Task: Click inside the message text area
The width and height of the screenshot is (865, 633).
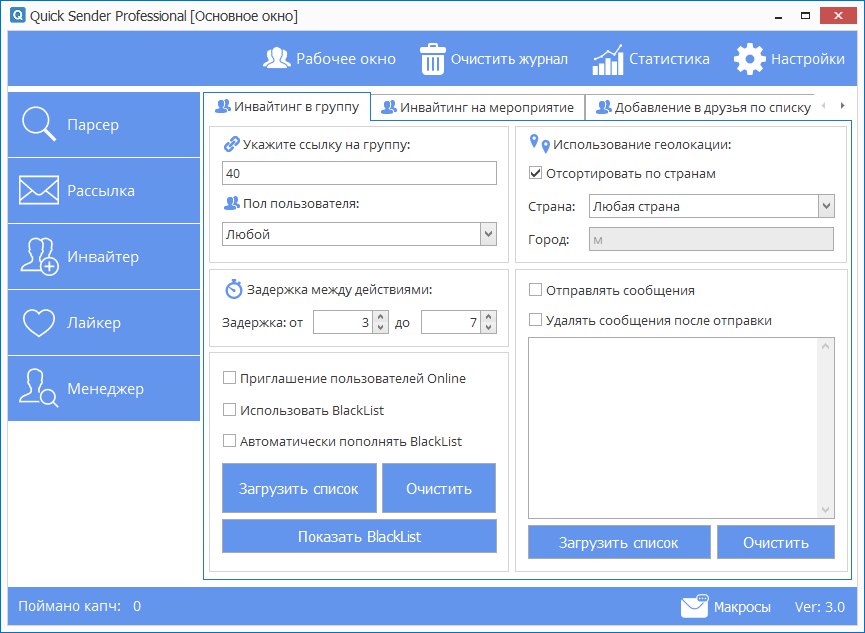Action: tap(673, 428)
